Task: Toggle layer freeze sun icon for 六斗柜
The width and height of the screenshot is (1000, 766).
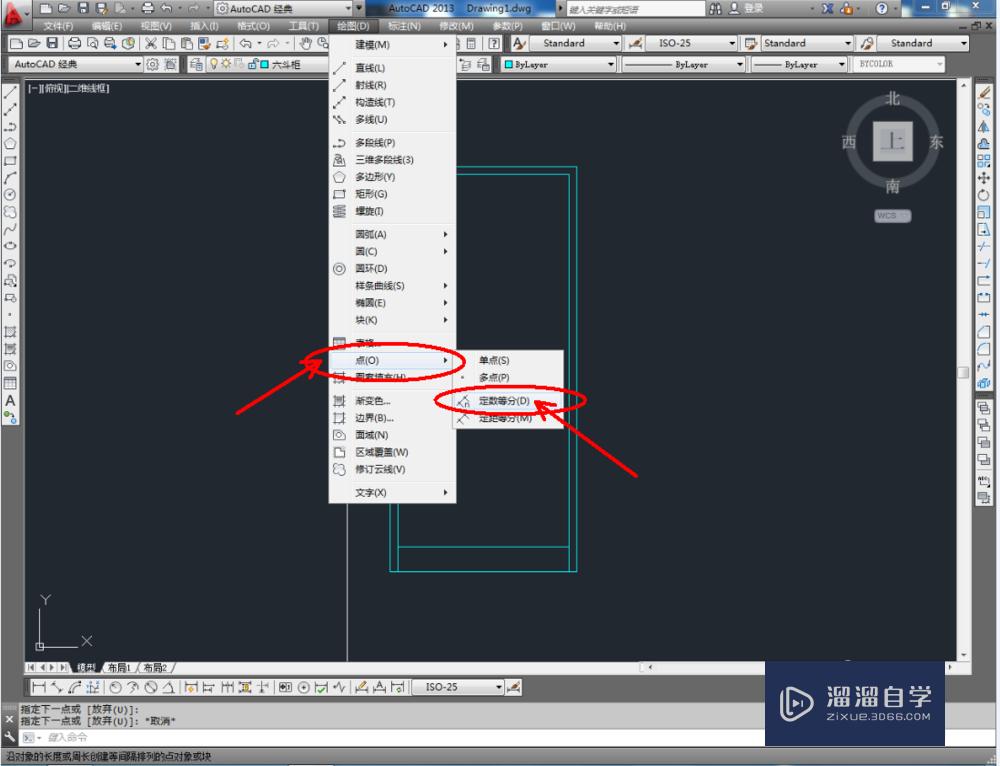Action: point(226,64)
